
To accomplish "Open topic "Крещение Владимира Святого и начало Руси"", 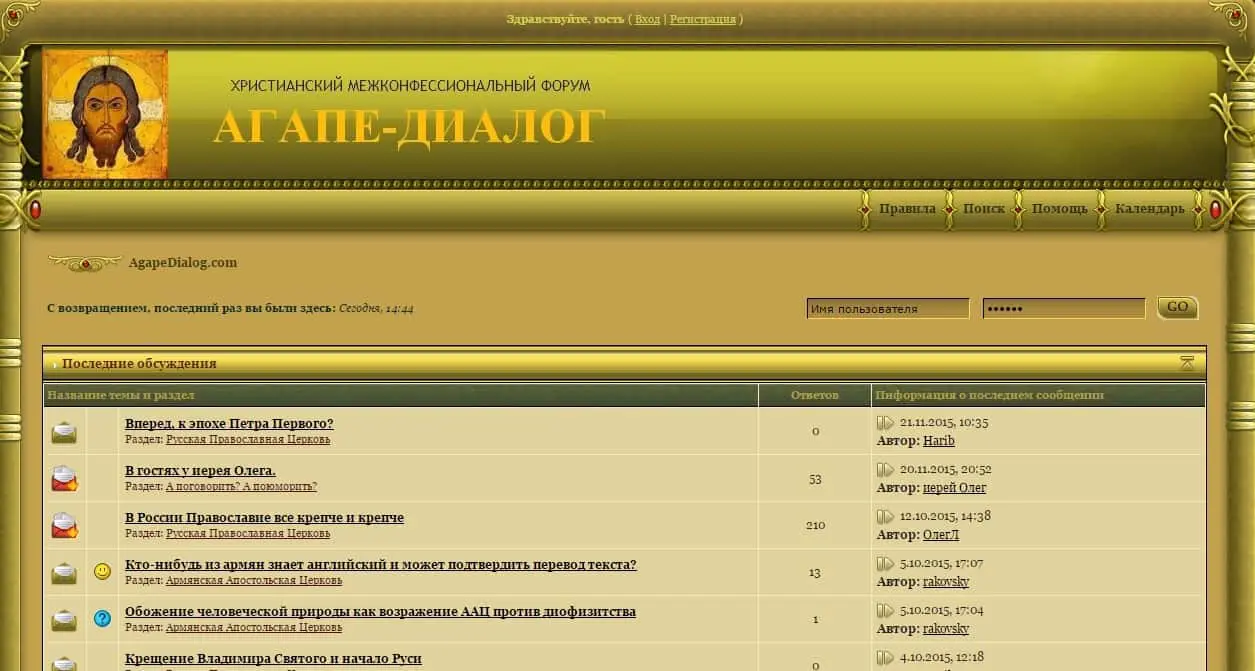I will 273,659.
